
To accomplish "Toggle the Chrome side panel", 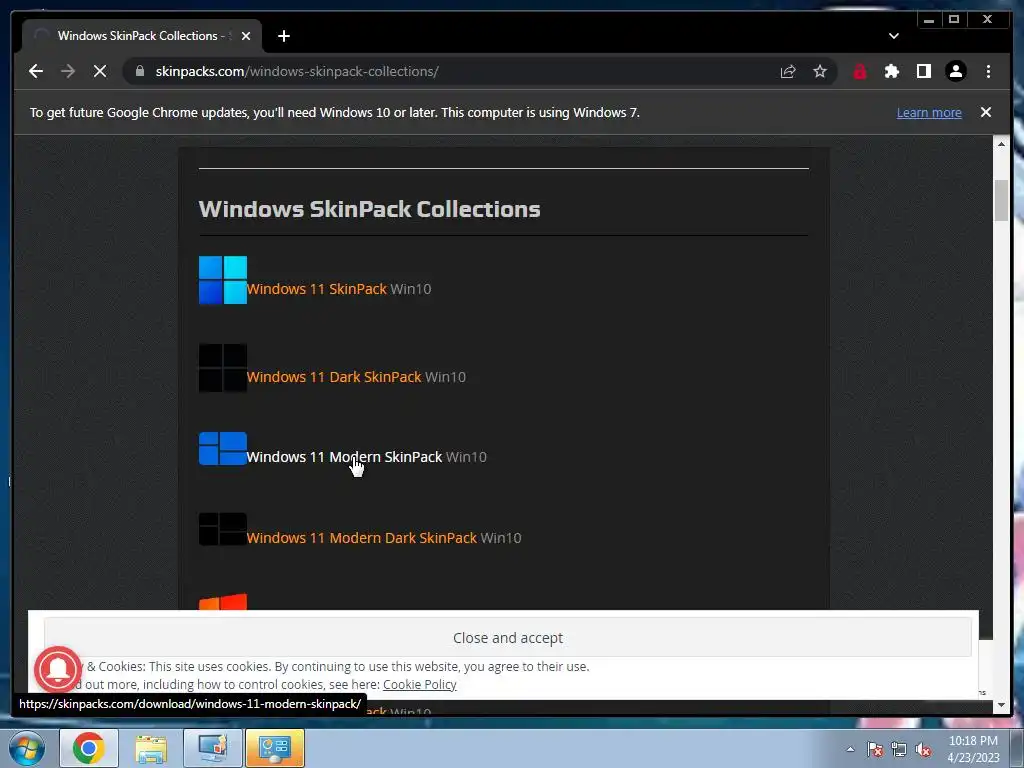I will pos(923,71).
